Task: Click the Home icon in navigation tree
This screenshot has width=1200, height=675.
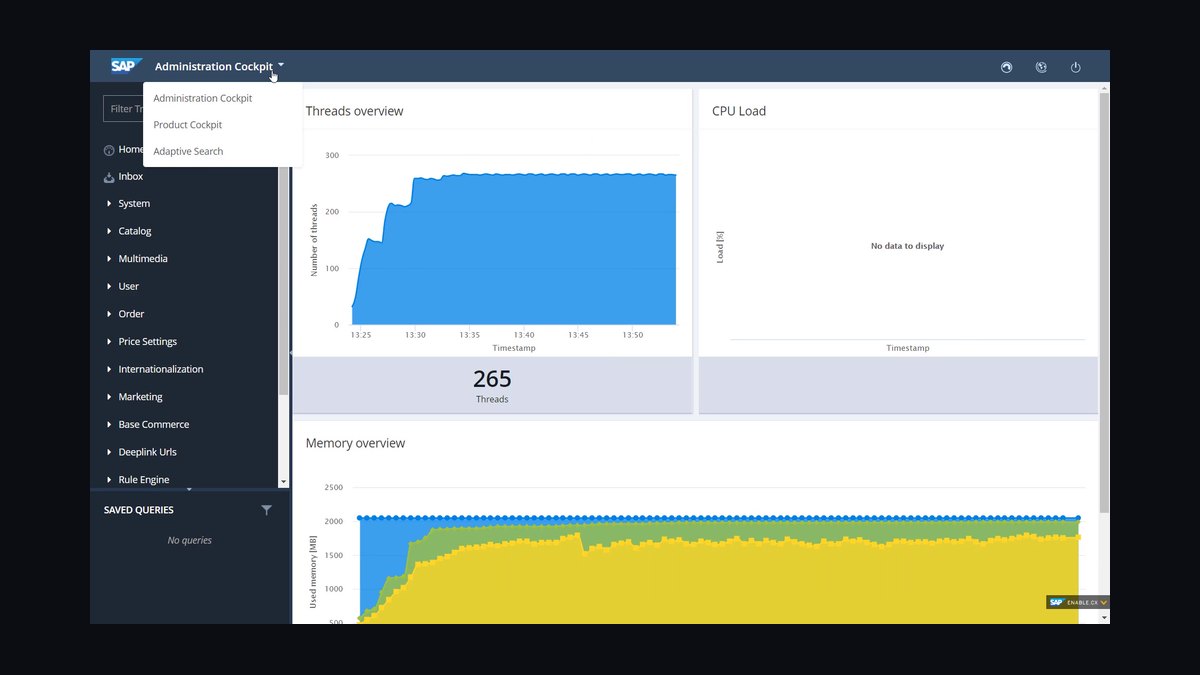Action: (109, 149)
